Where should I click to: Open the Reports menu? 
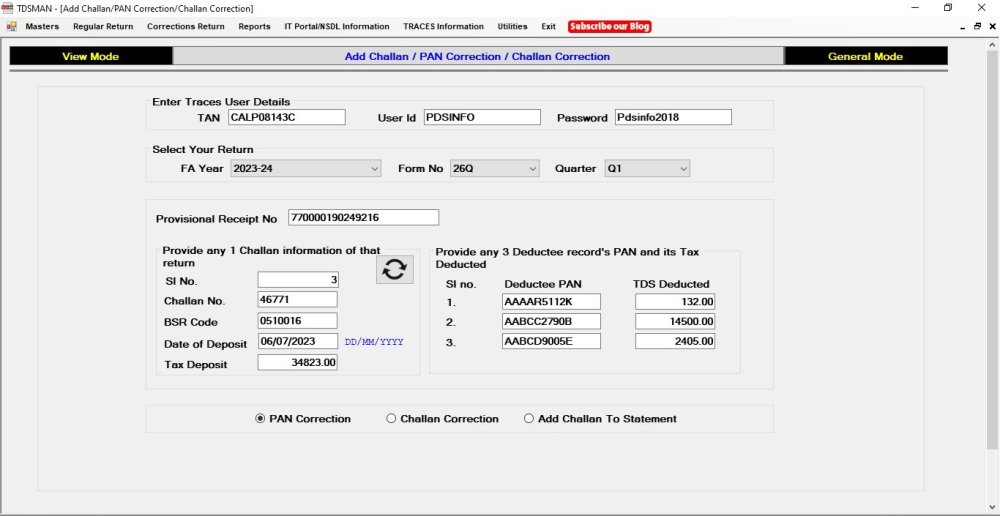tap(254, 26)
